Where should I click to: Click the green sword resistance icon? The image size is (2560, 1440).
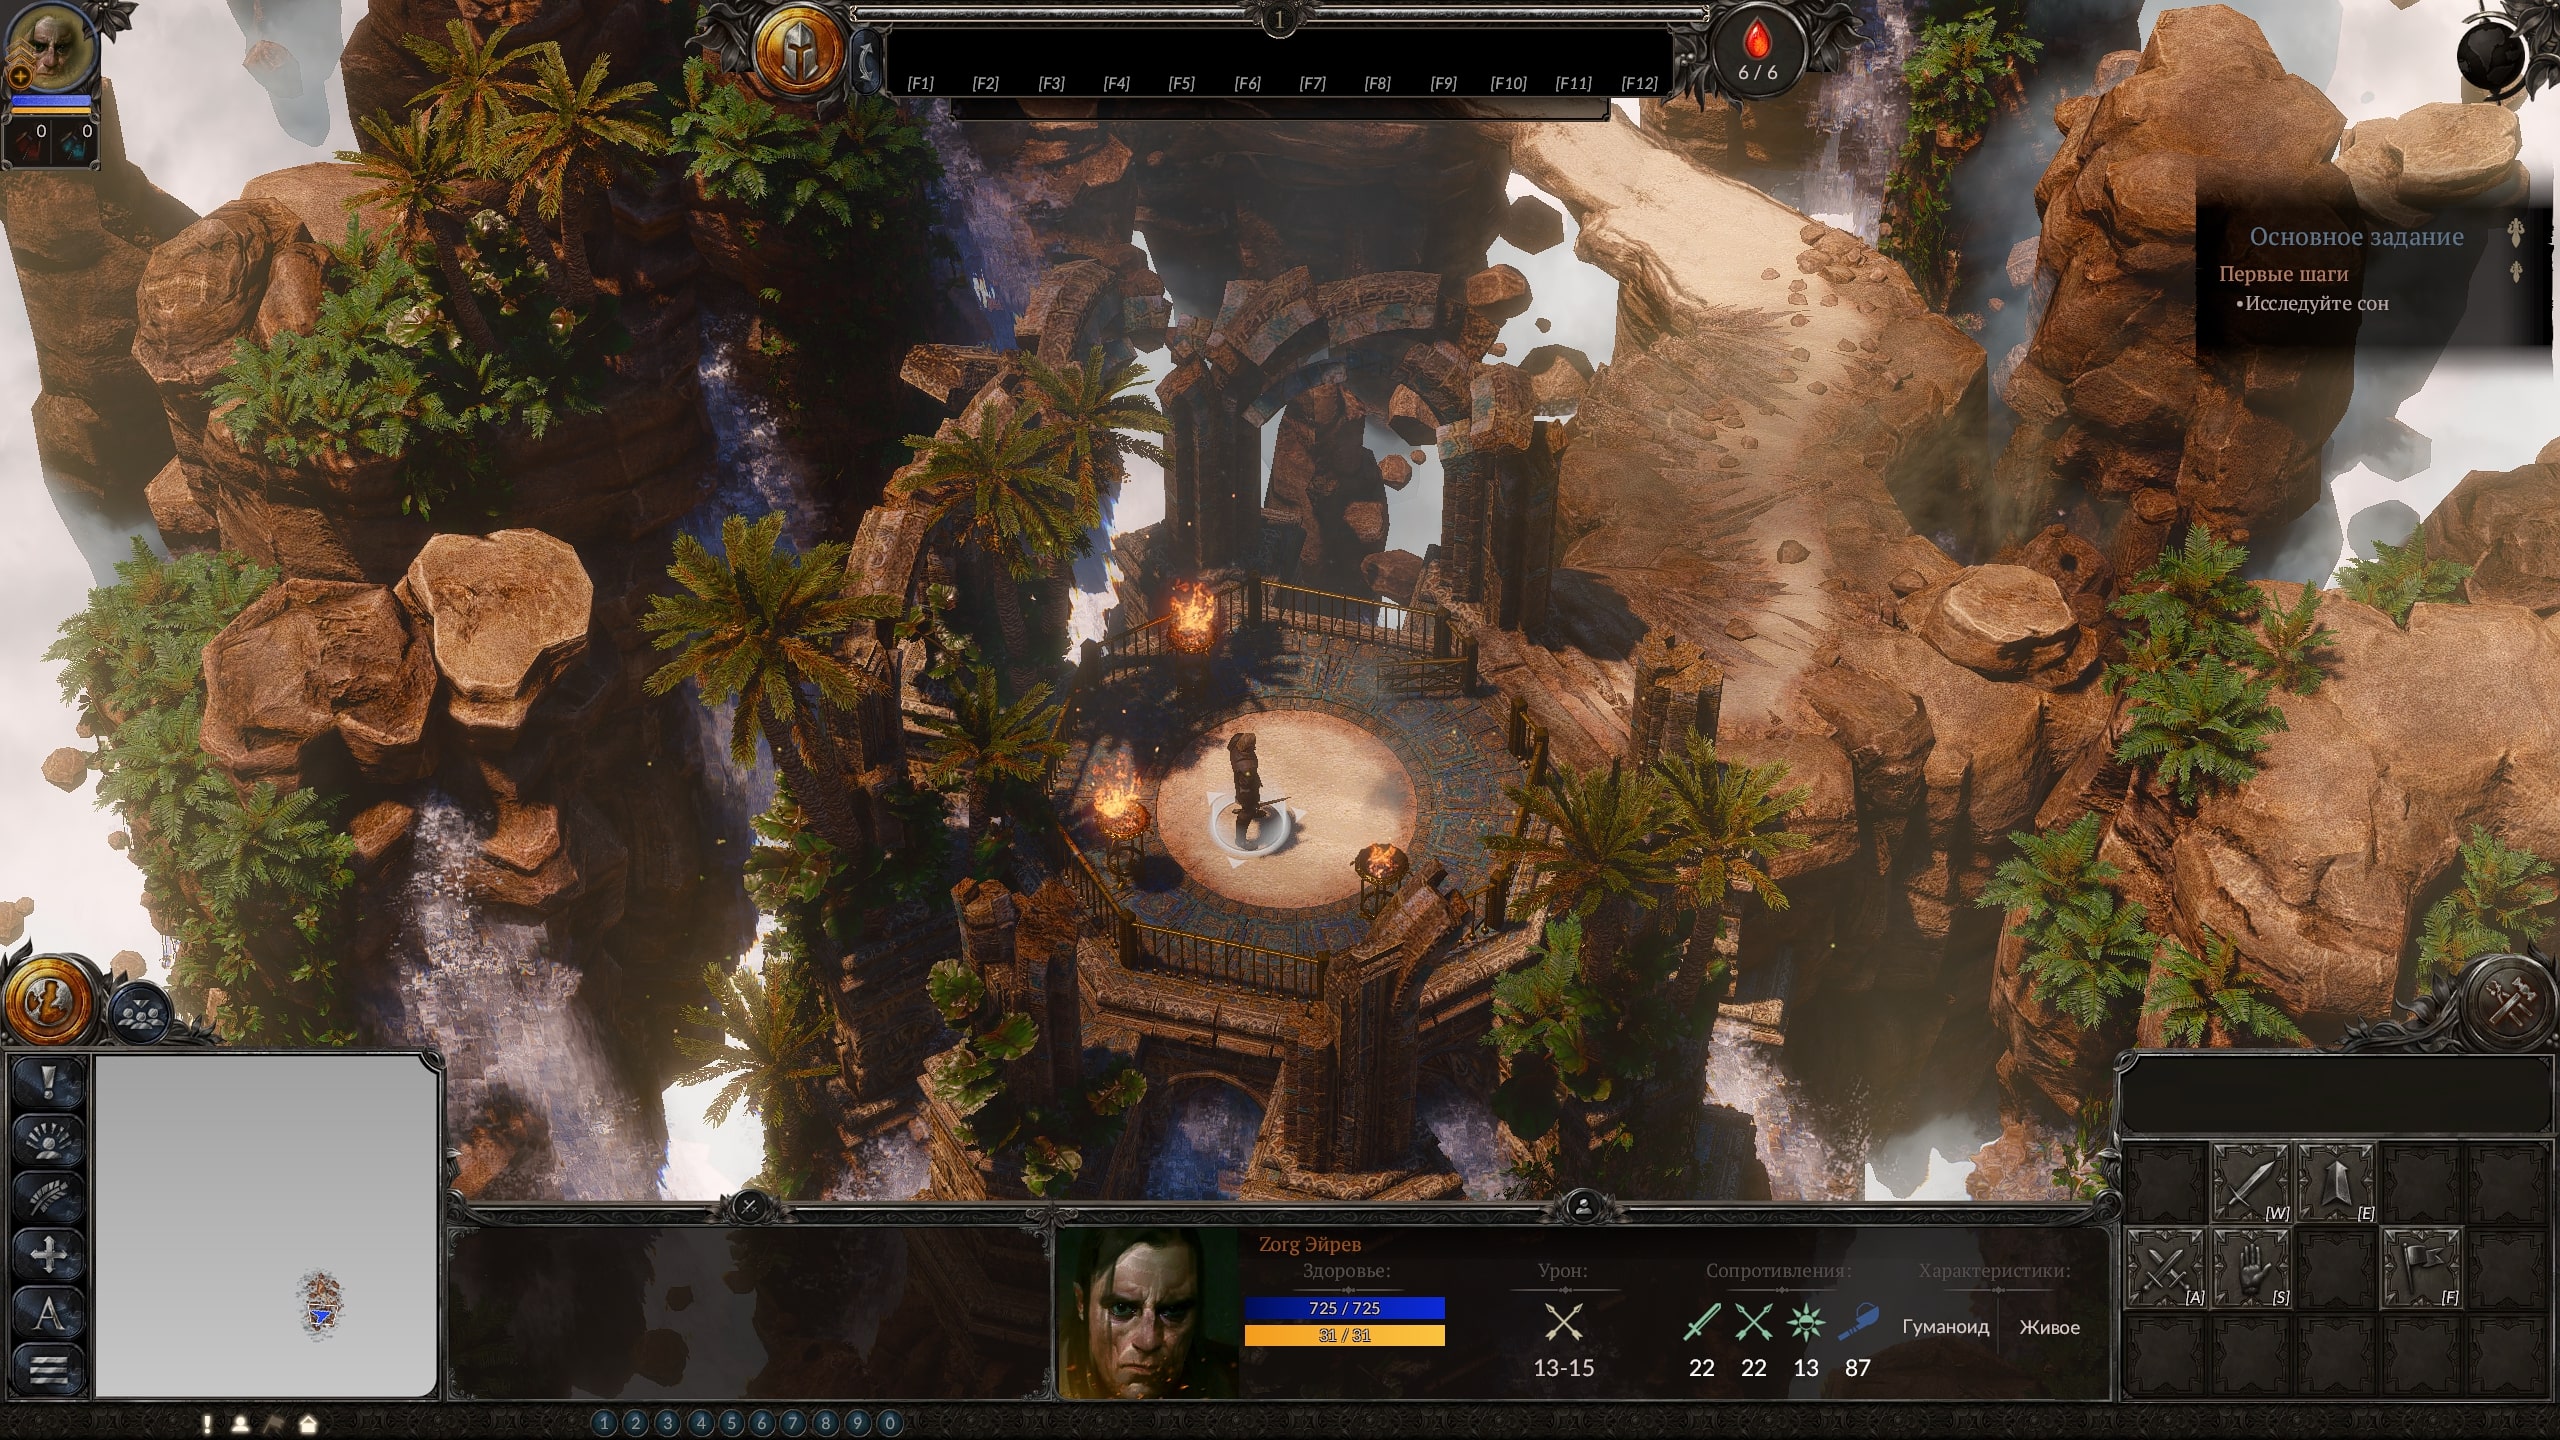[1701, 1323]
